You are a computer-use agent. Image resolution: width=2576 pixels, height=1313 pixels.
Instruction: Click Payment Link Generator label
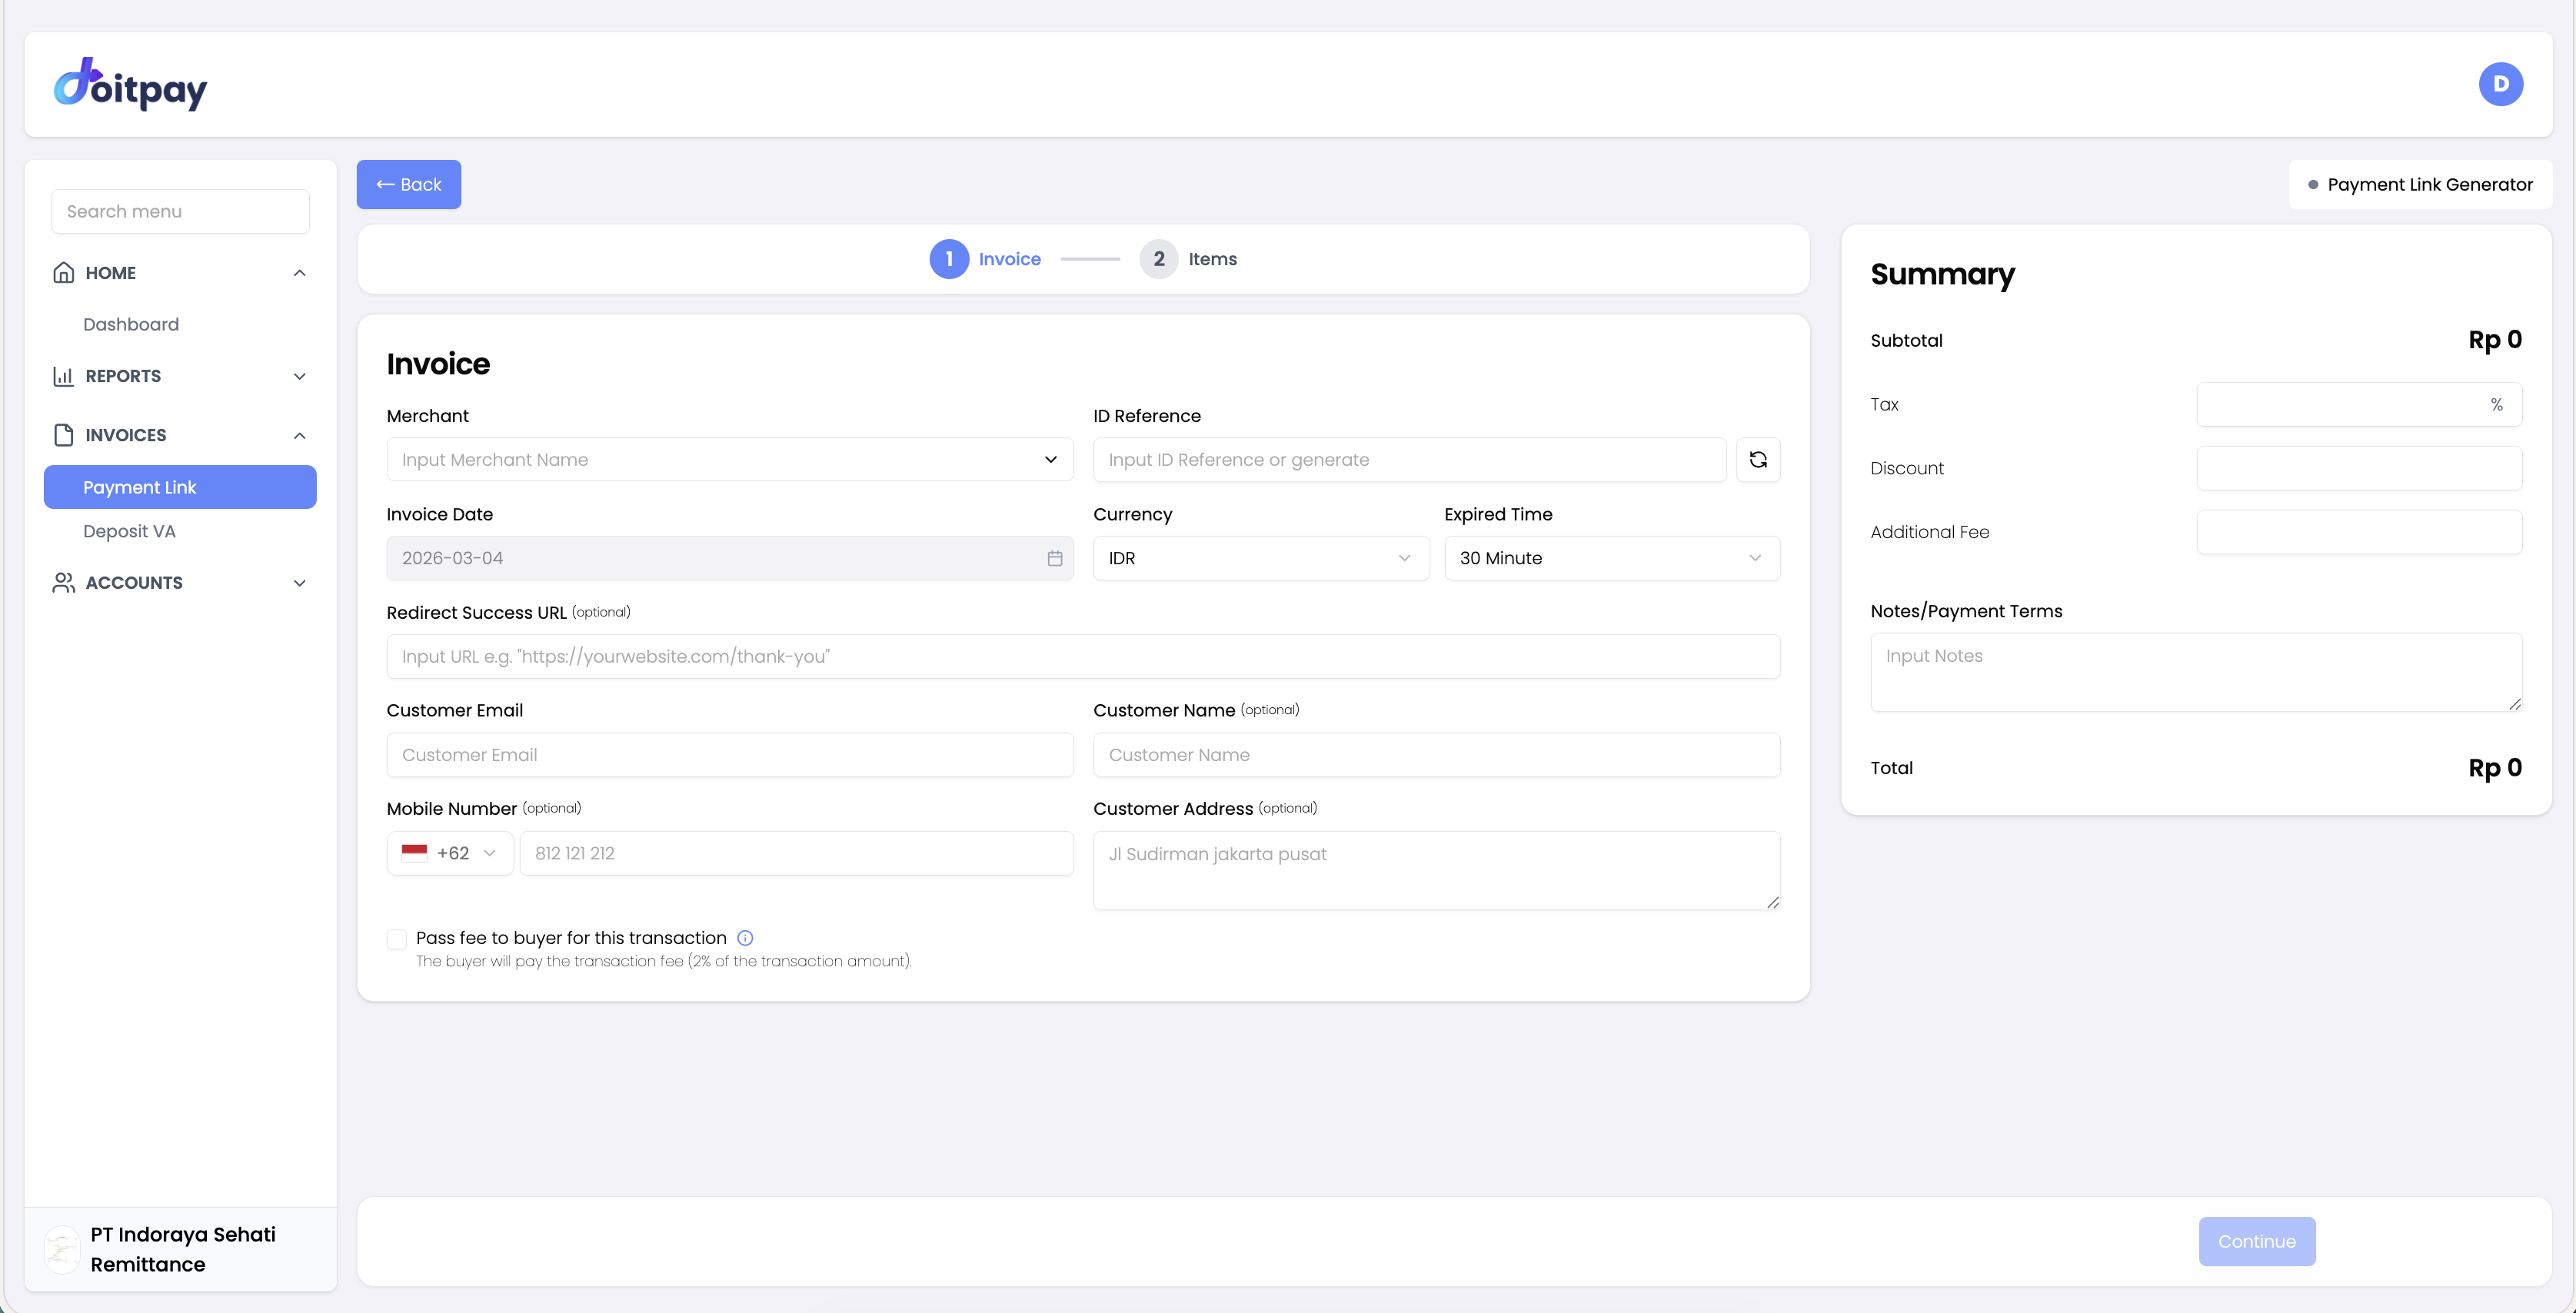(2429, 185)
